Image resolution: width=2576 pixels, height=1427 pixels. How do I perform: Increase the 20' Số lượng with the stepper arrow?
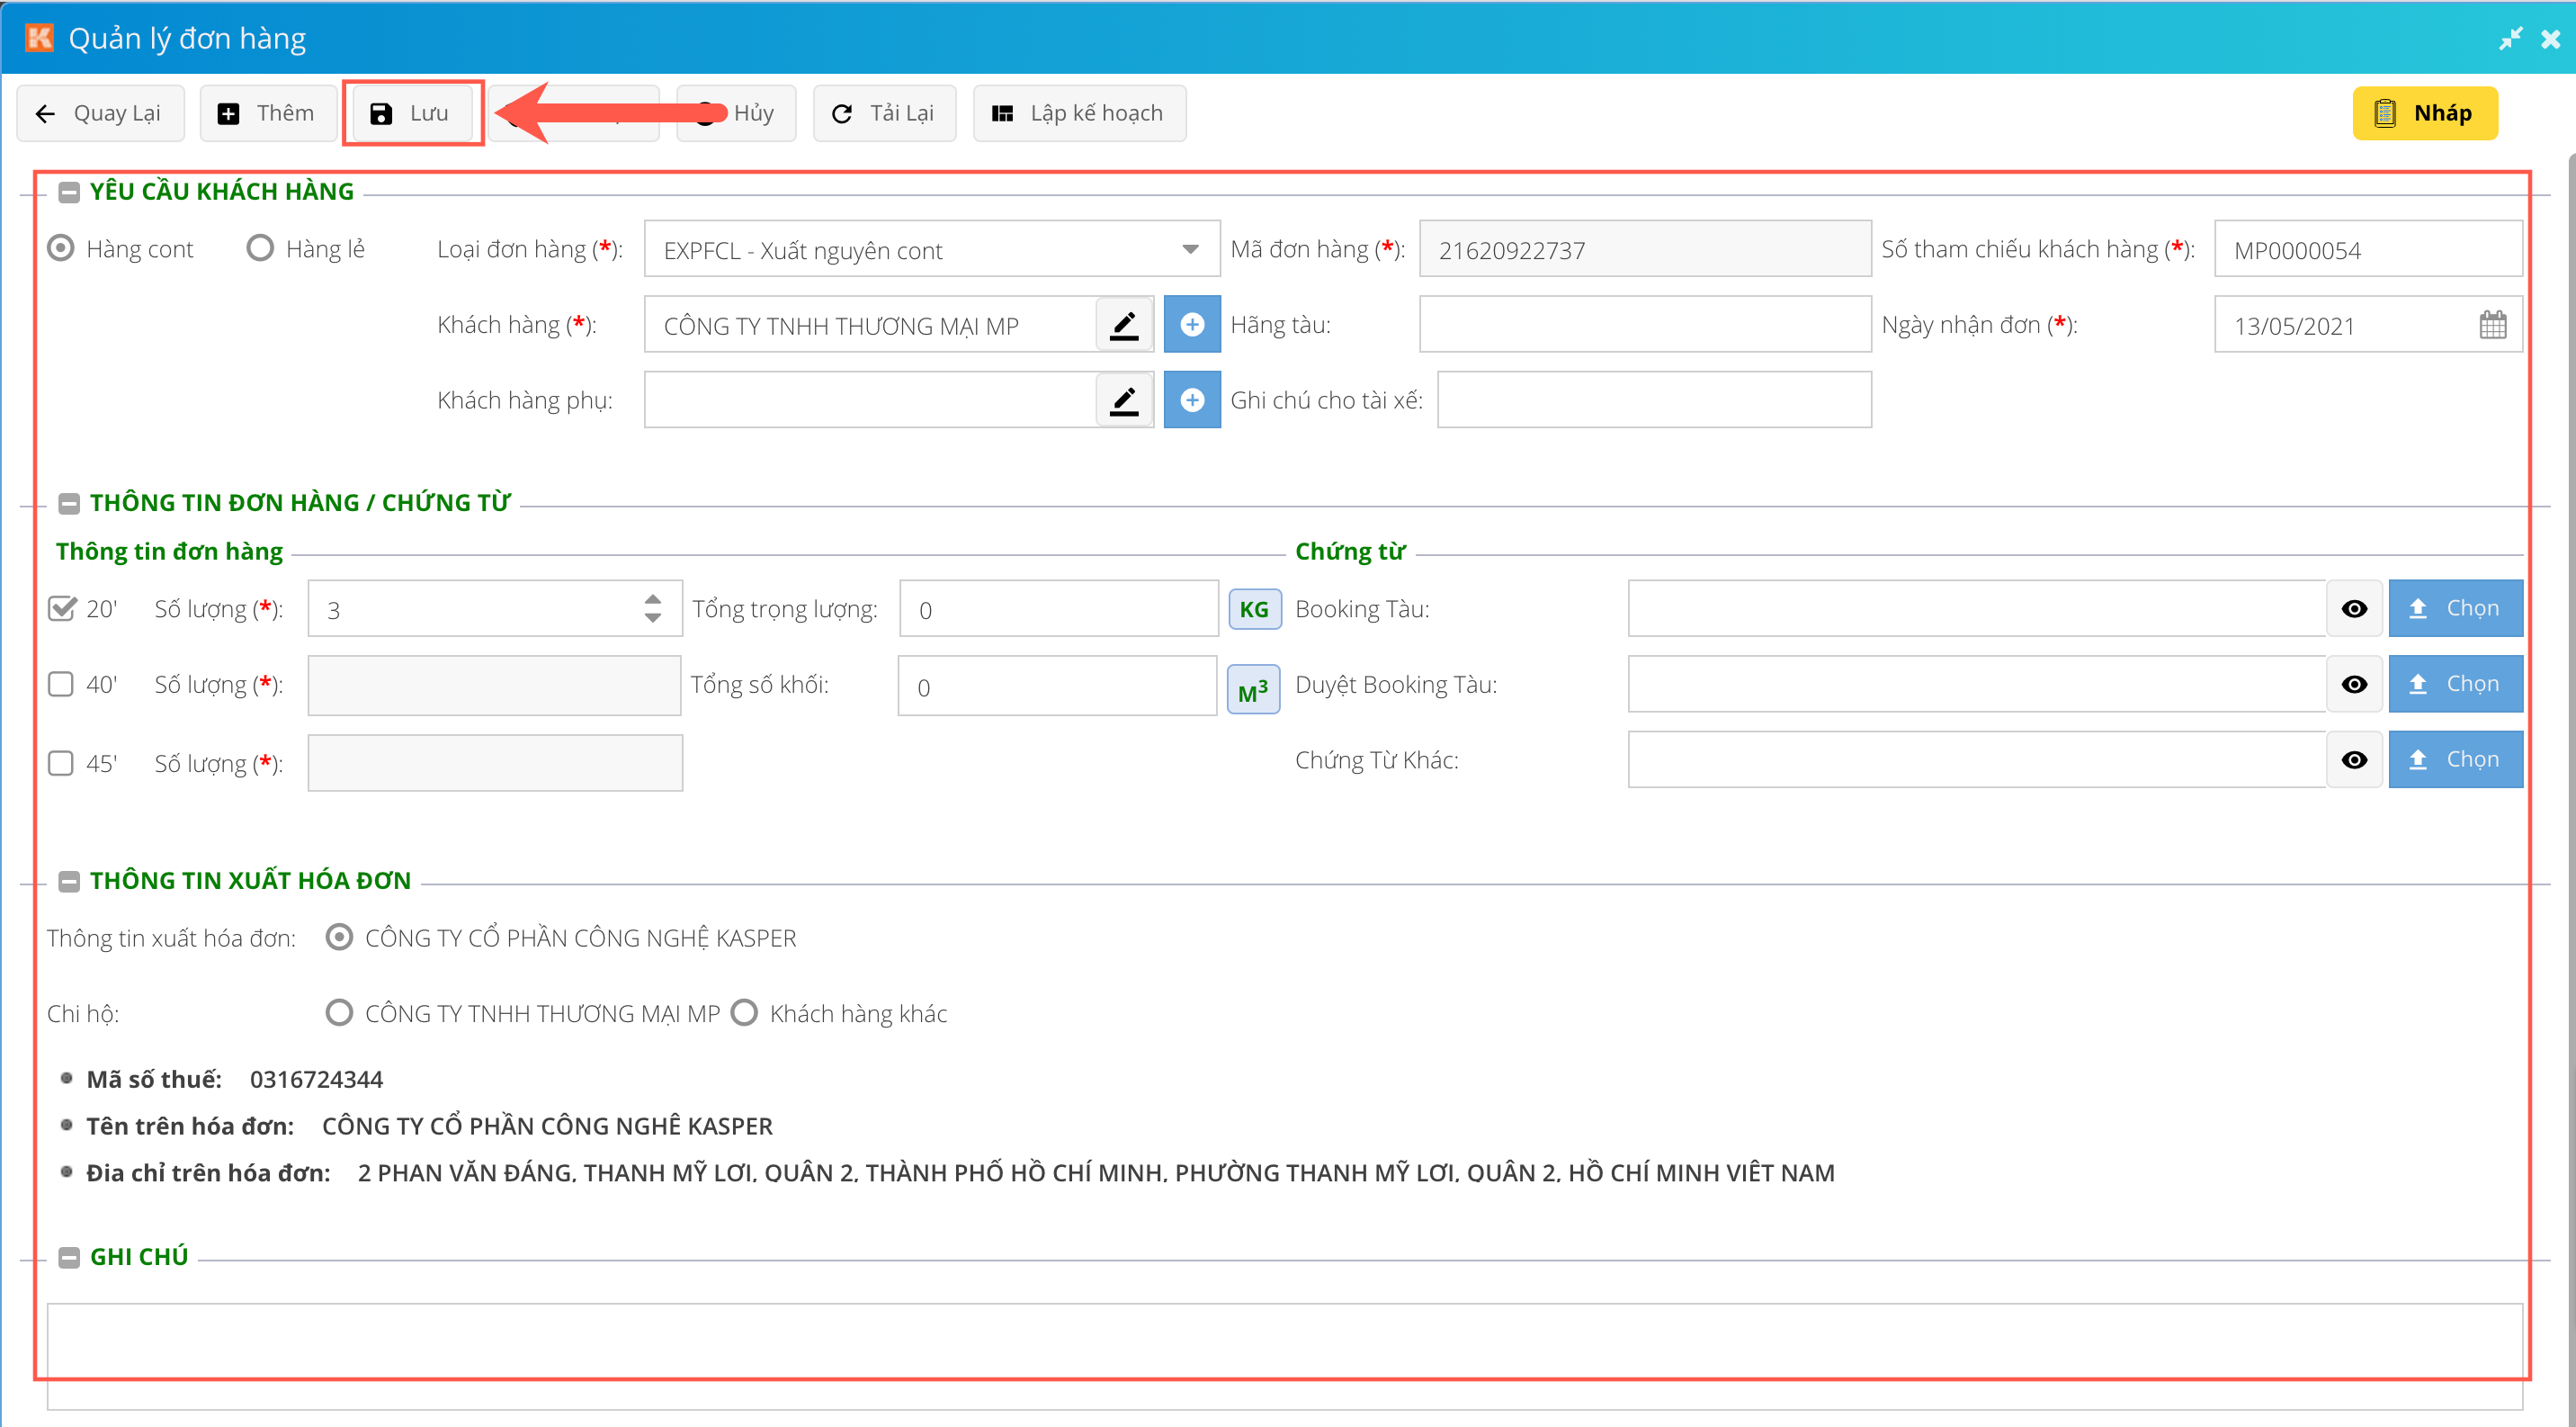(x=653, y=599)
